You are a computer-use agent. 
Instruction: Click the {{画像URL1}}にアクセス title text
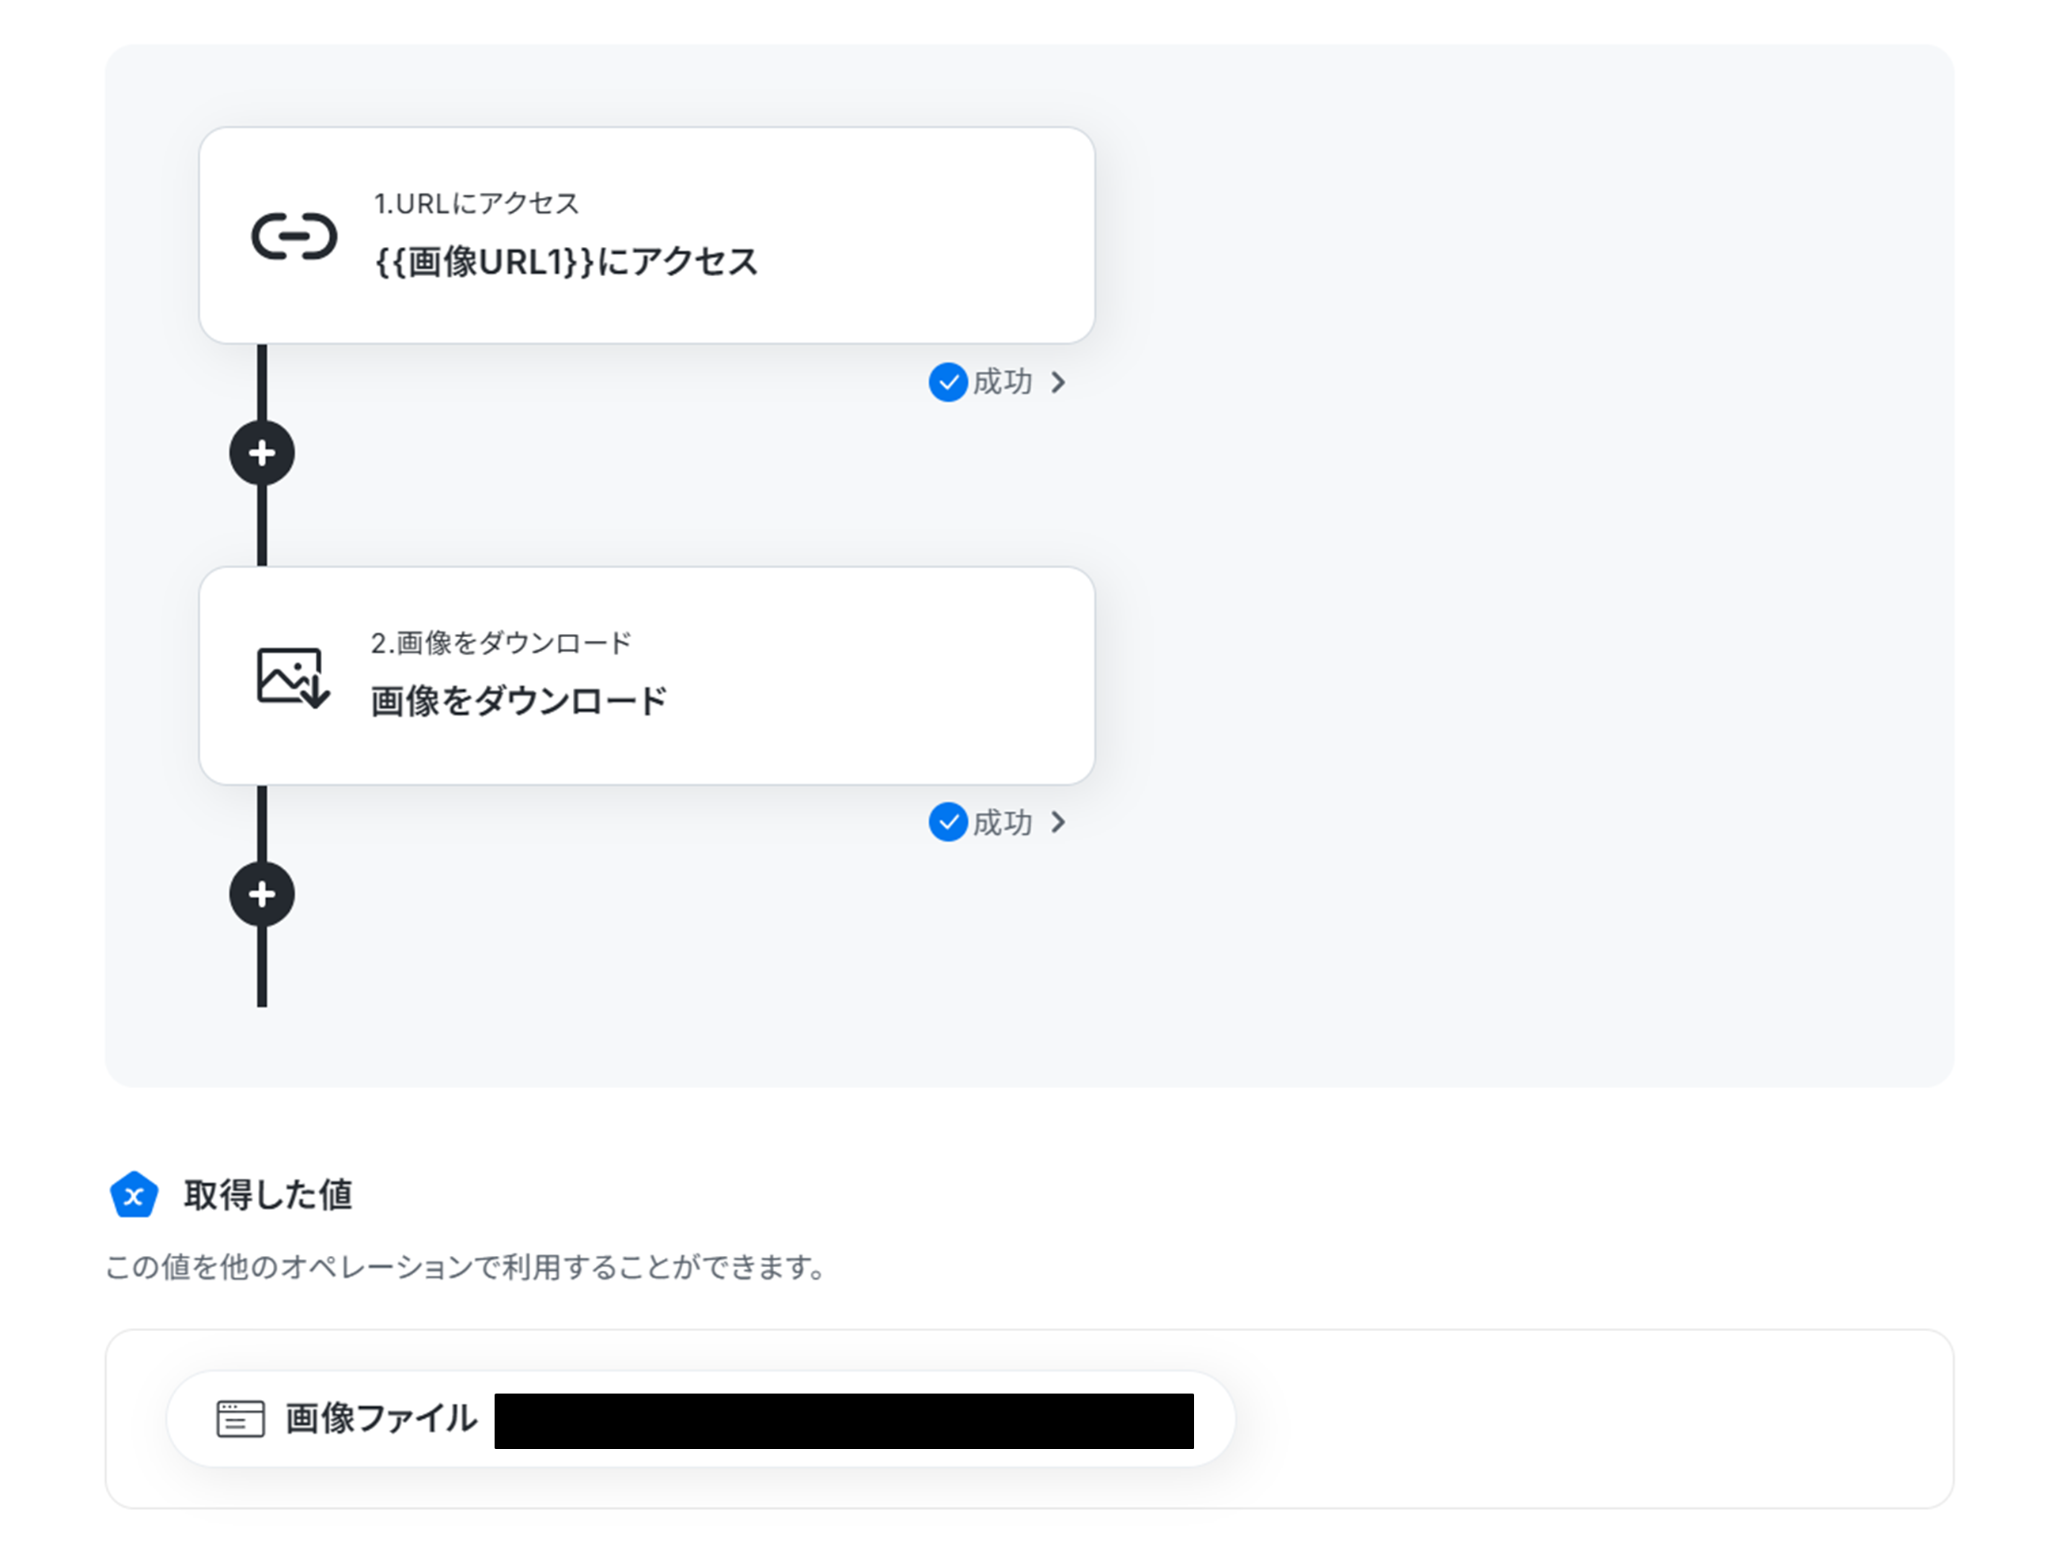(566, 262)
